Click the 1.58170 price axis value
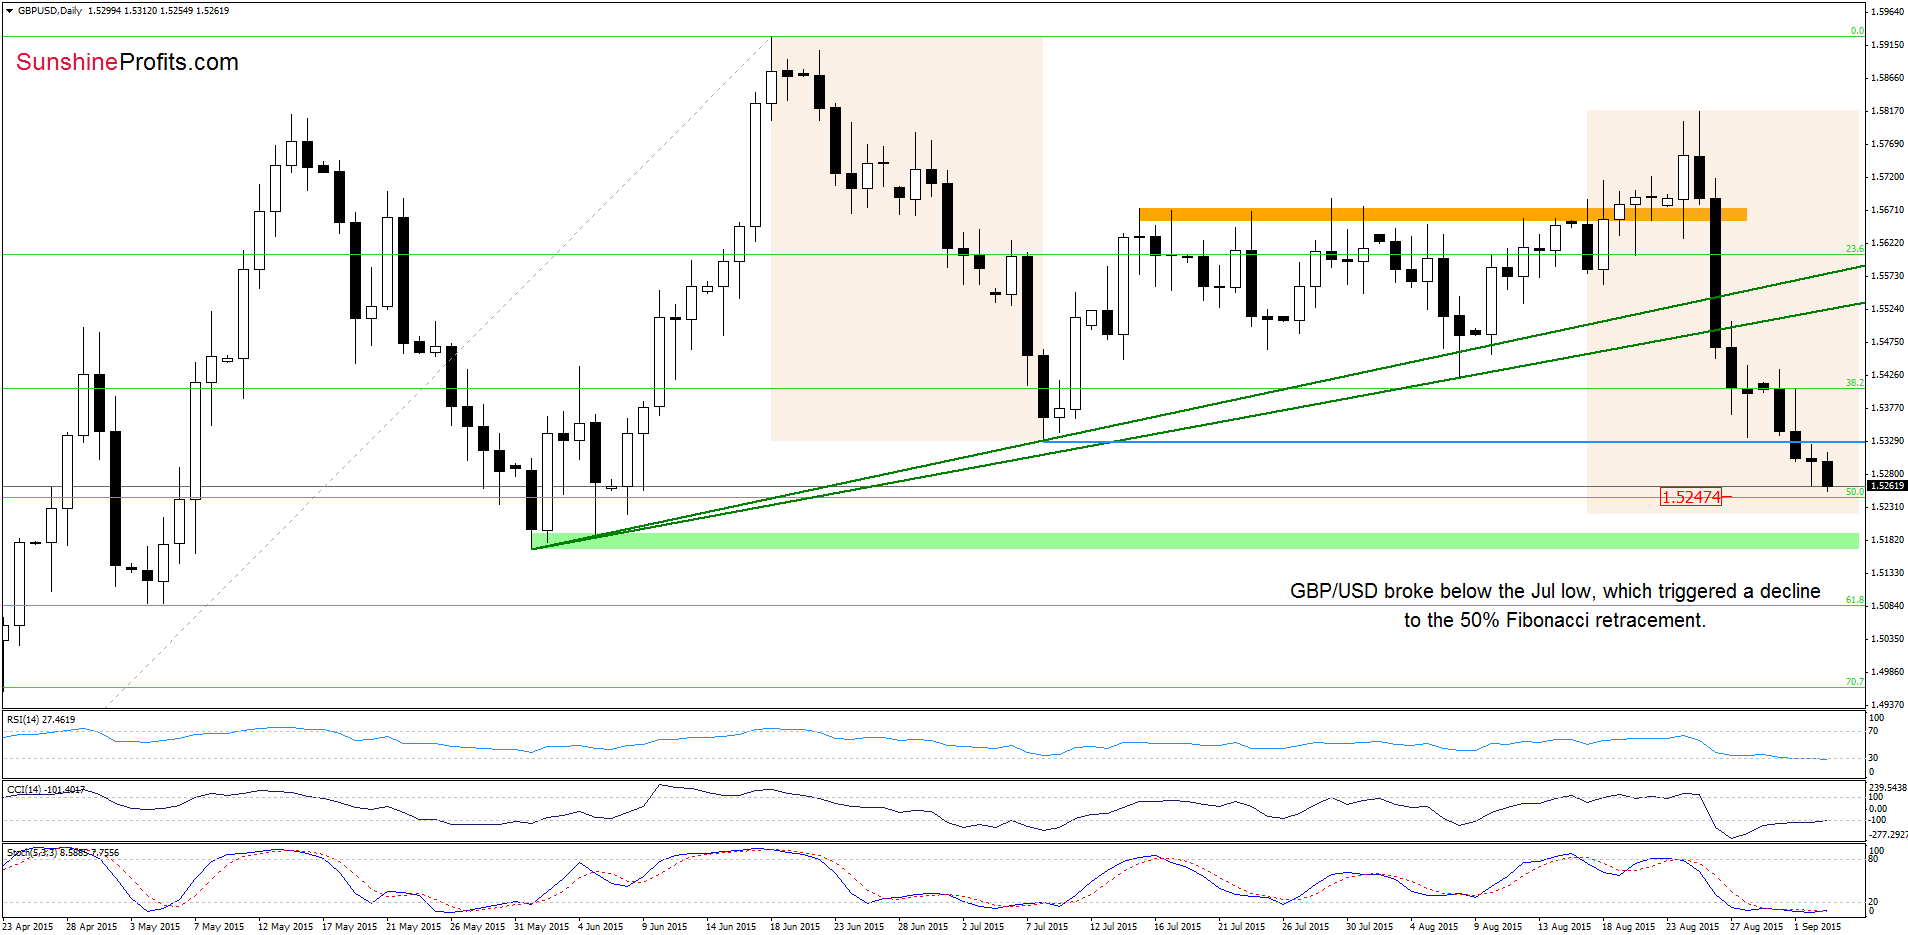Viewport: 1908px width, 935px height. coord(1887,111)
